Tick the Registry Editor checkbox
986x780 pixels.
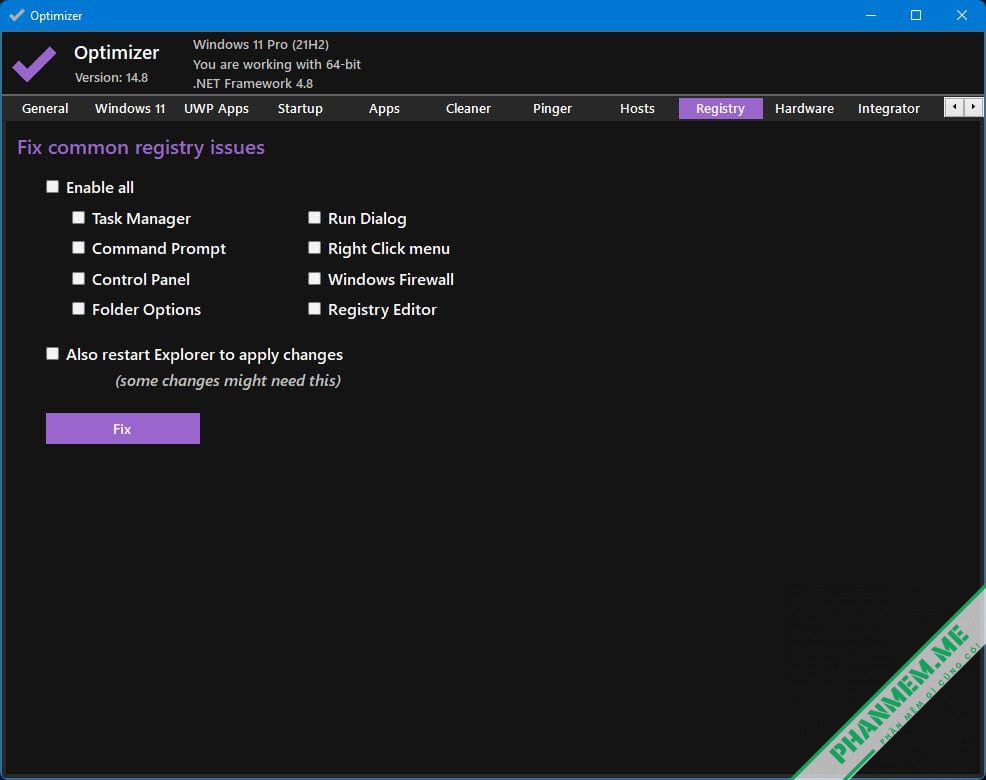click(x=314, y=309)
